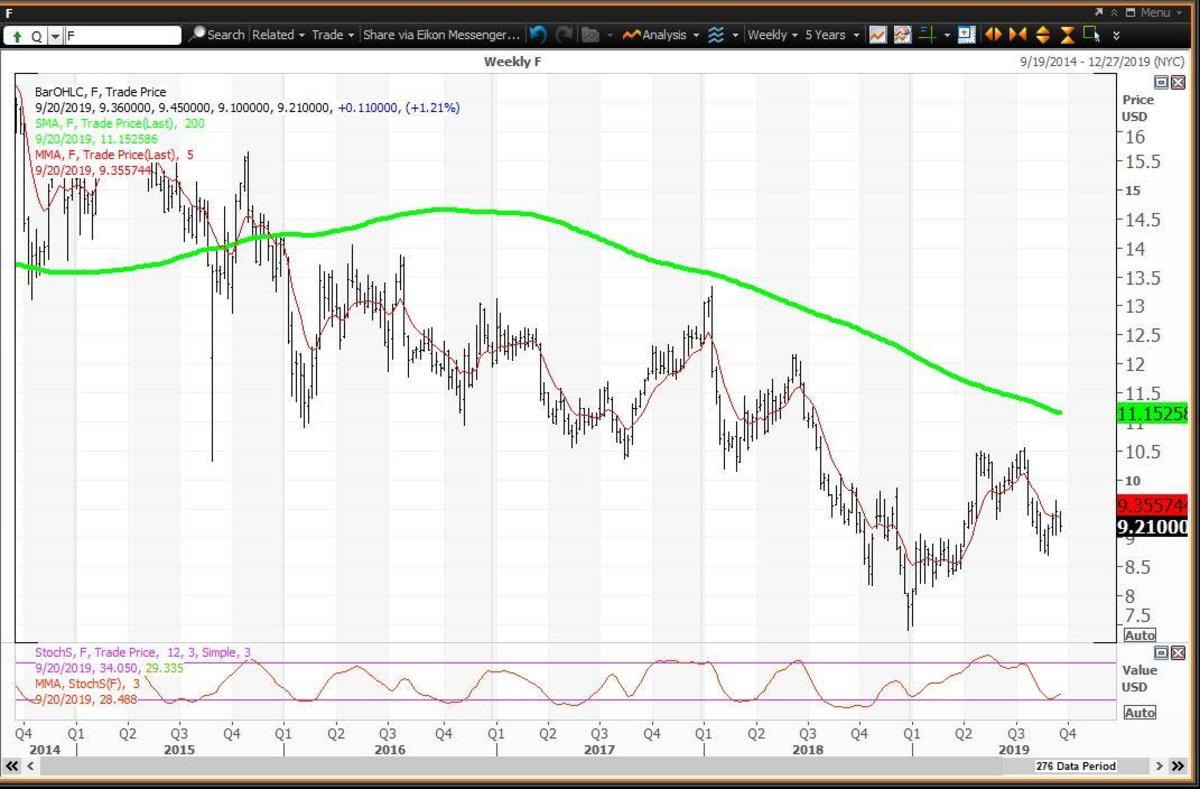Select the green zoom rectangle tool

[1091, 35]
